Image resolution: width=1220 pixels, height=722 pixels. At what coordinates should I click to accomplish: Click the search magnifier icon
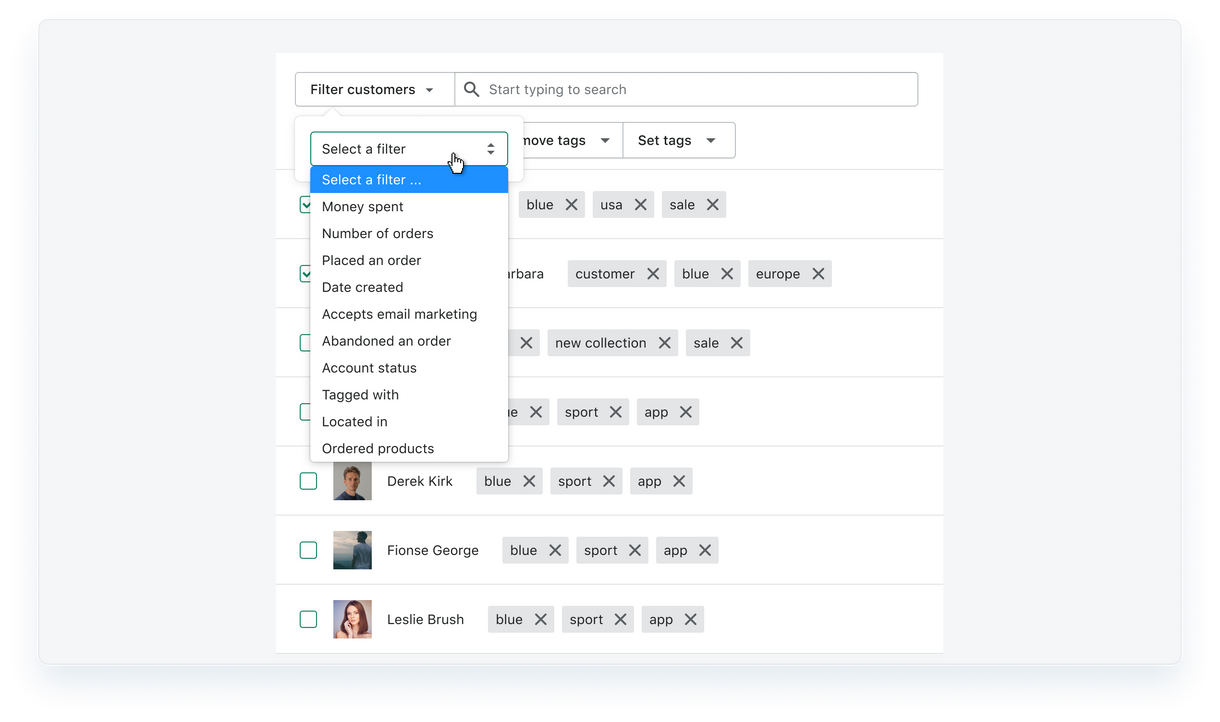(472, 90)
